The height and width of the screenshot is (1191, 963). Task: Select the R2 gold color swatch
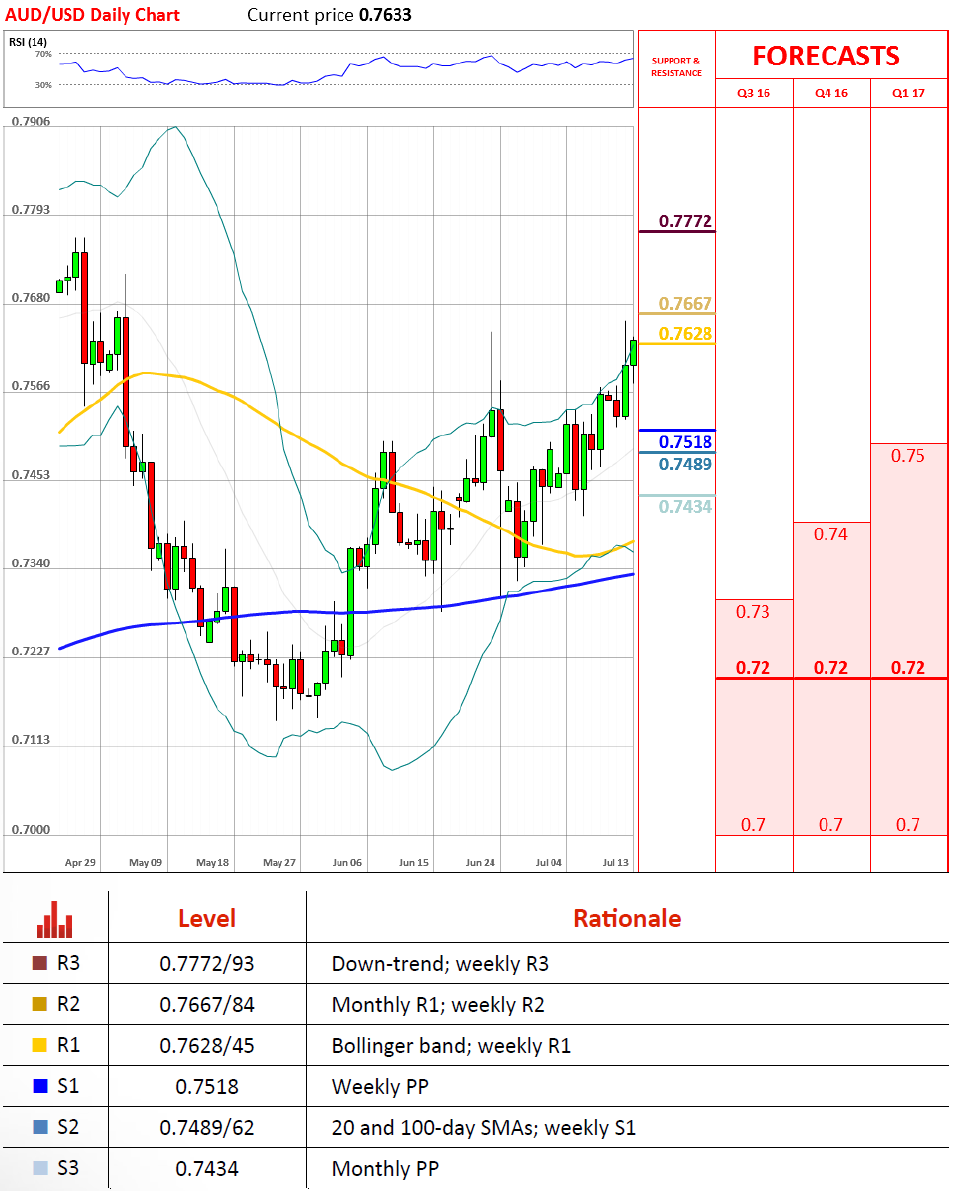tap(40, 1004)
